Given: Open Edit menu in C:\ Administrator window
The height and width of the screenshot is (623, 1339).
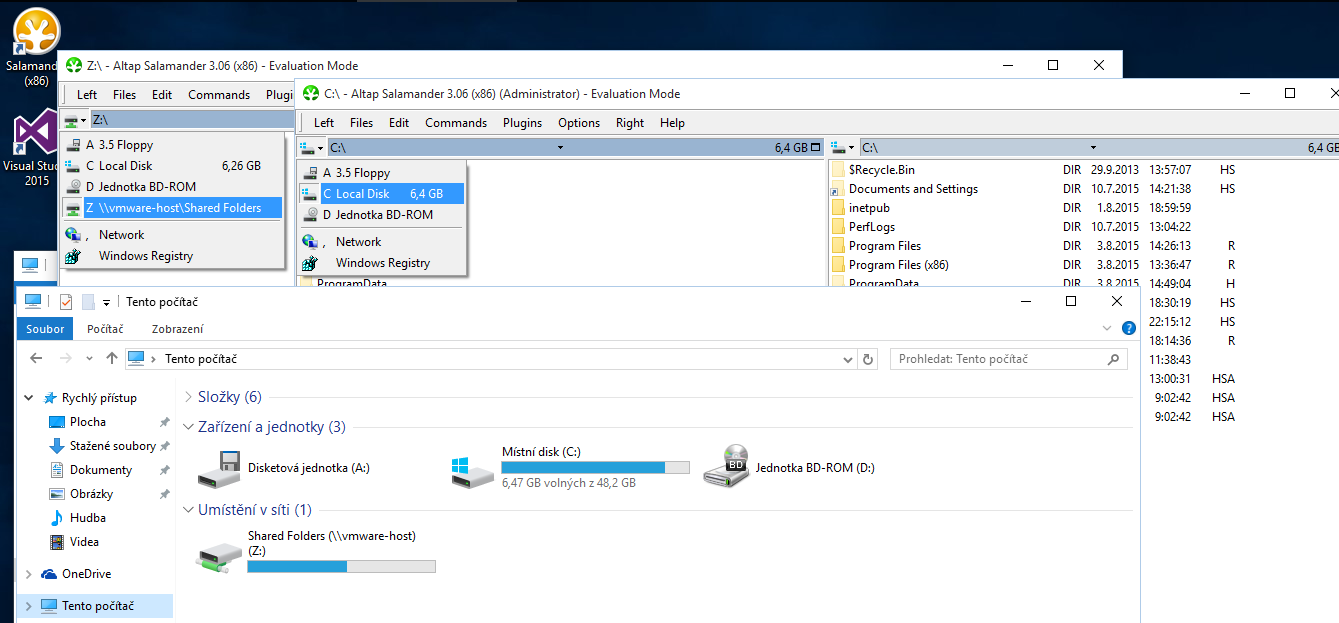Looking at the screenshot, I should coord(399,123).
